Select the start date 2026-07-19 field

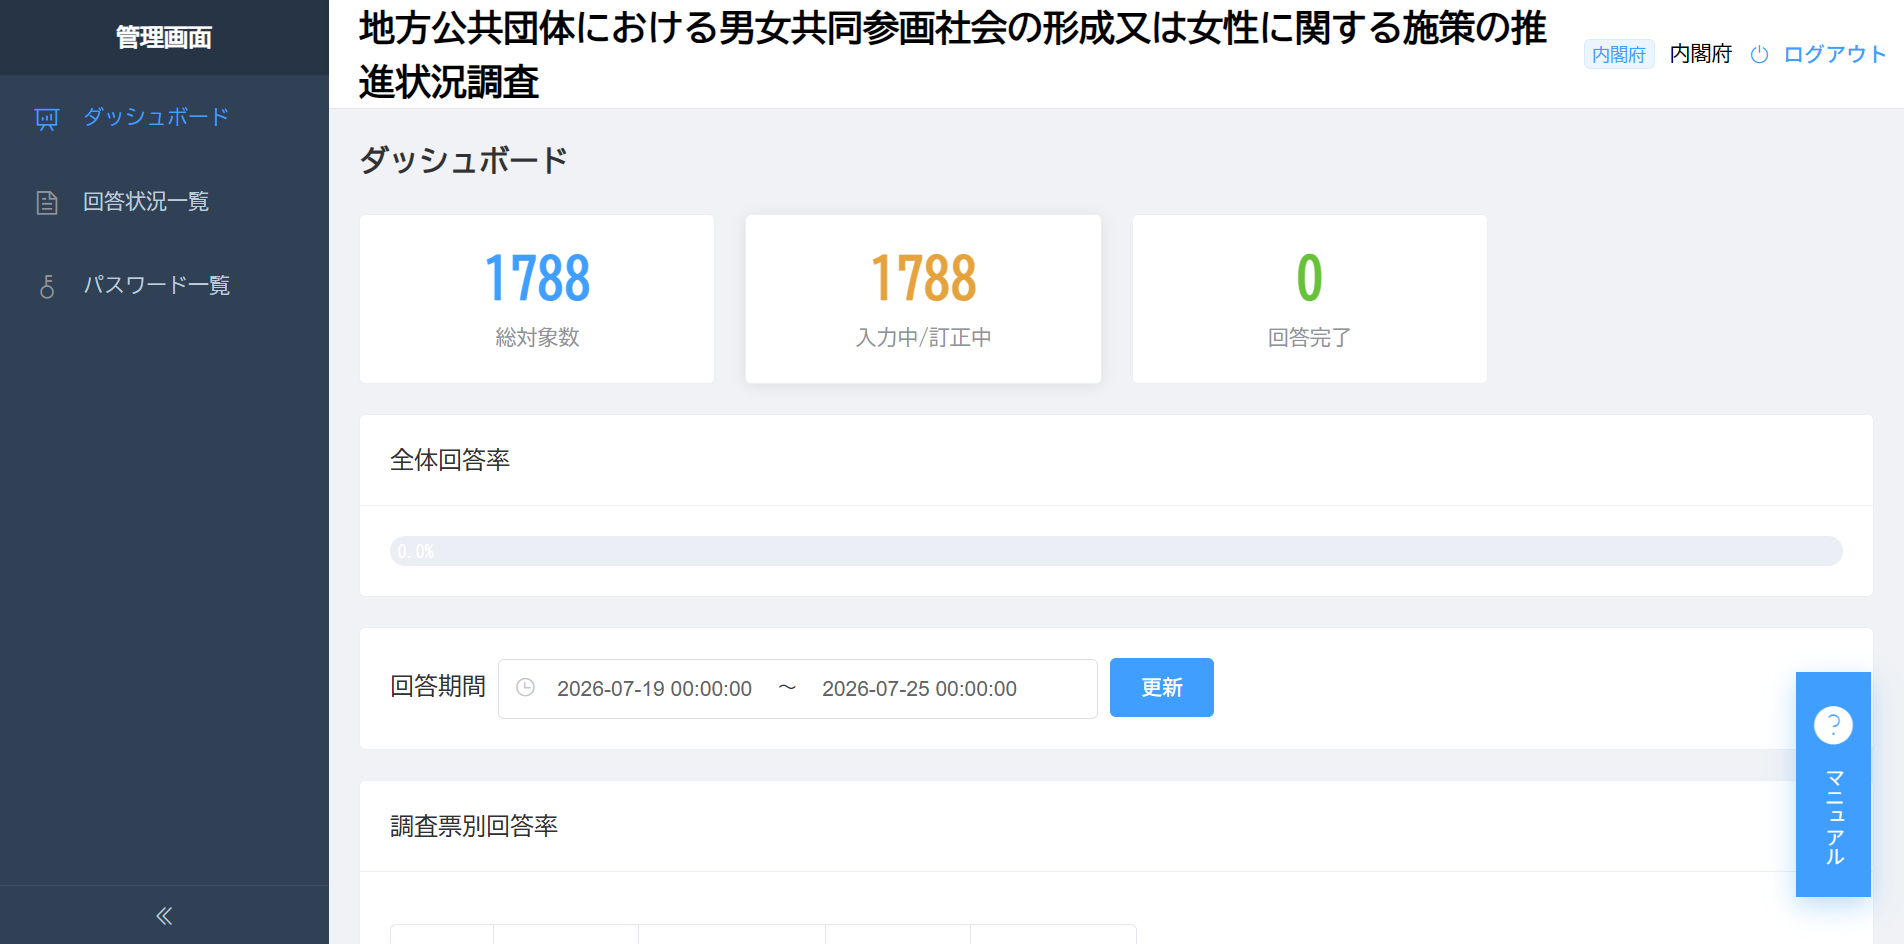tap(654, 689)
